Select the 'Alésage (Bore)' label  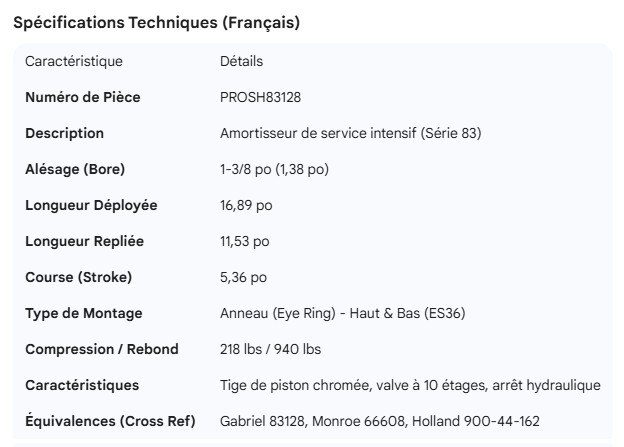pos(75,170)
